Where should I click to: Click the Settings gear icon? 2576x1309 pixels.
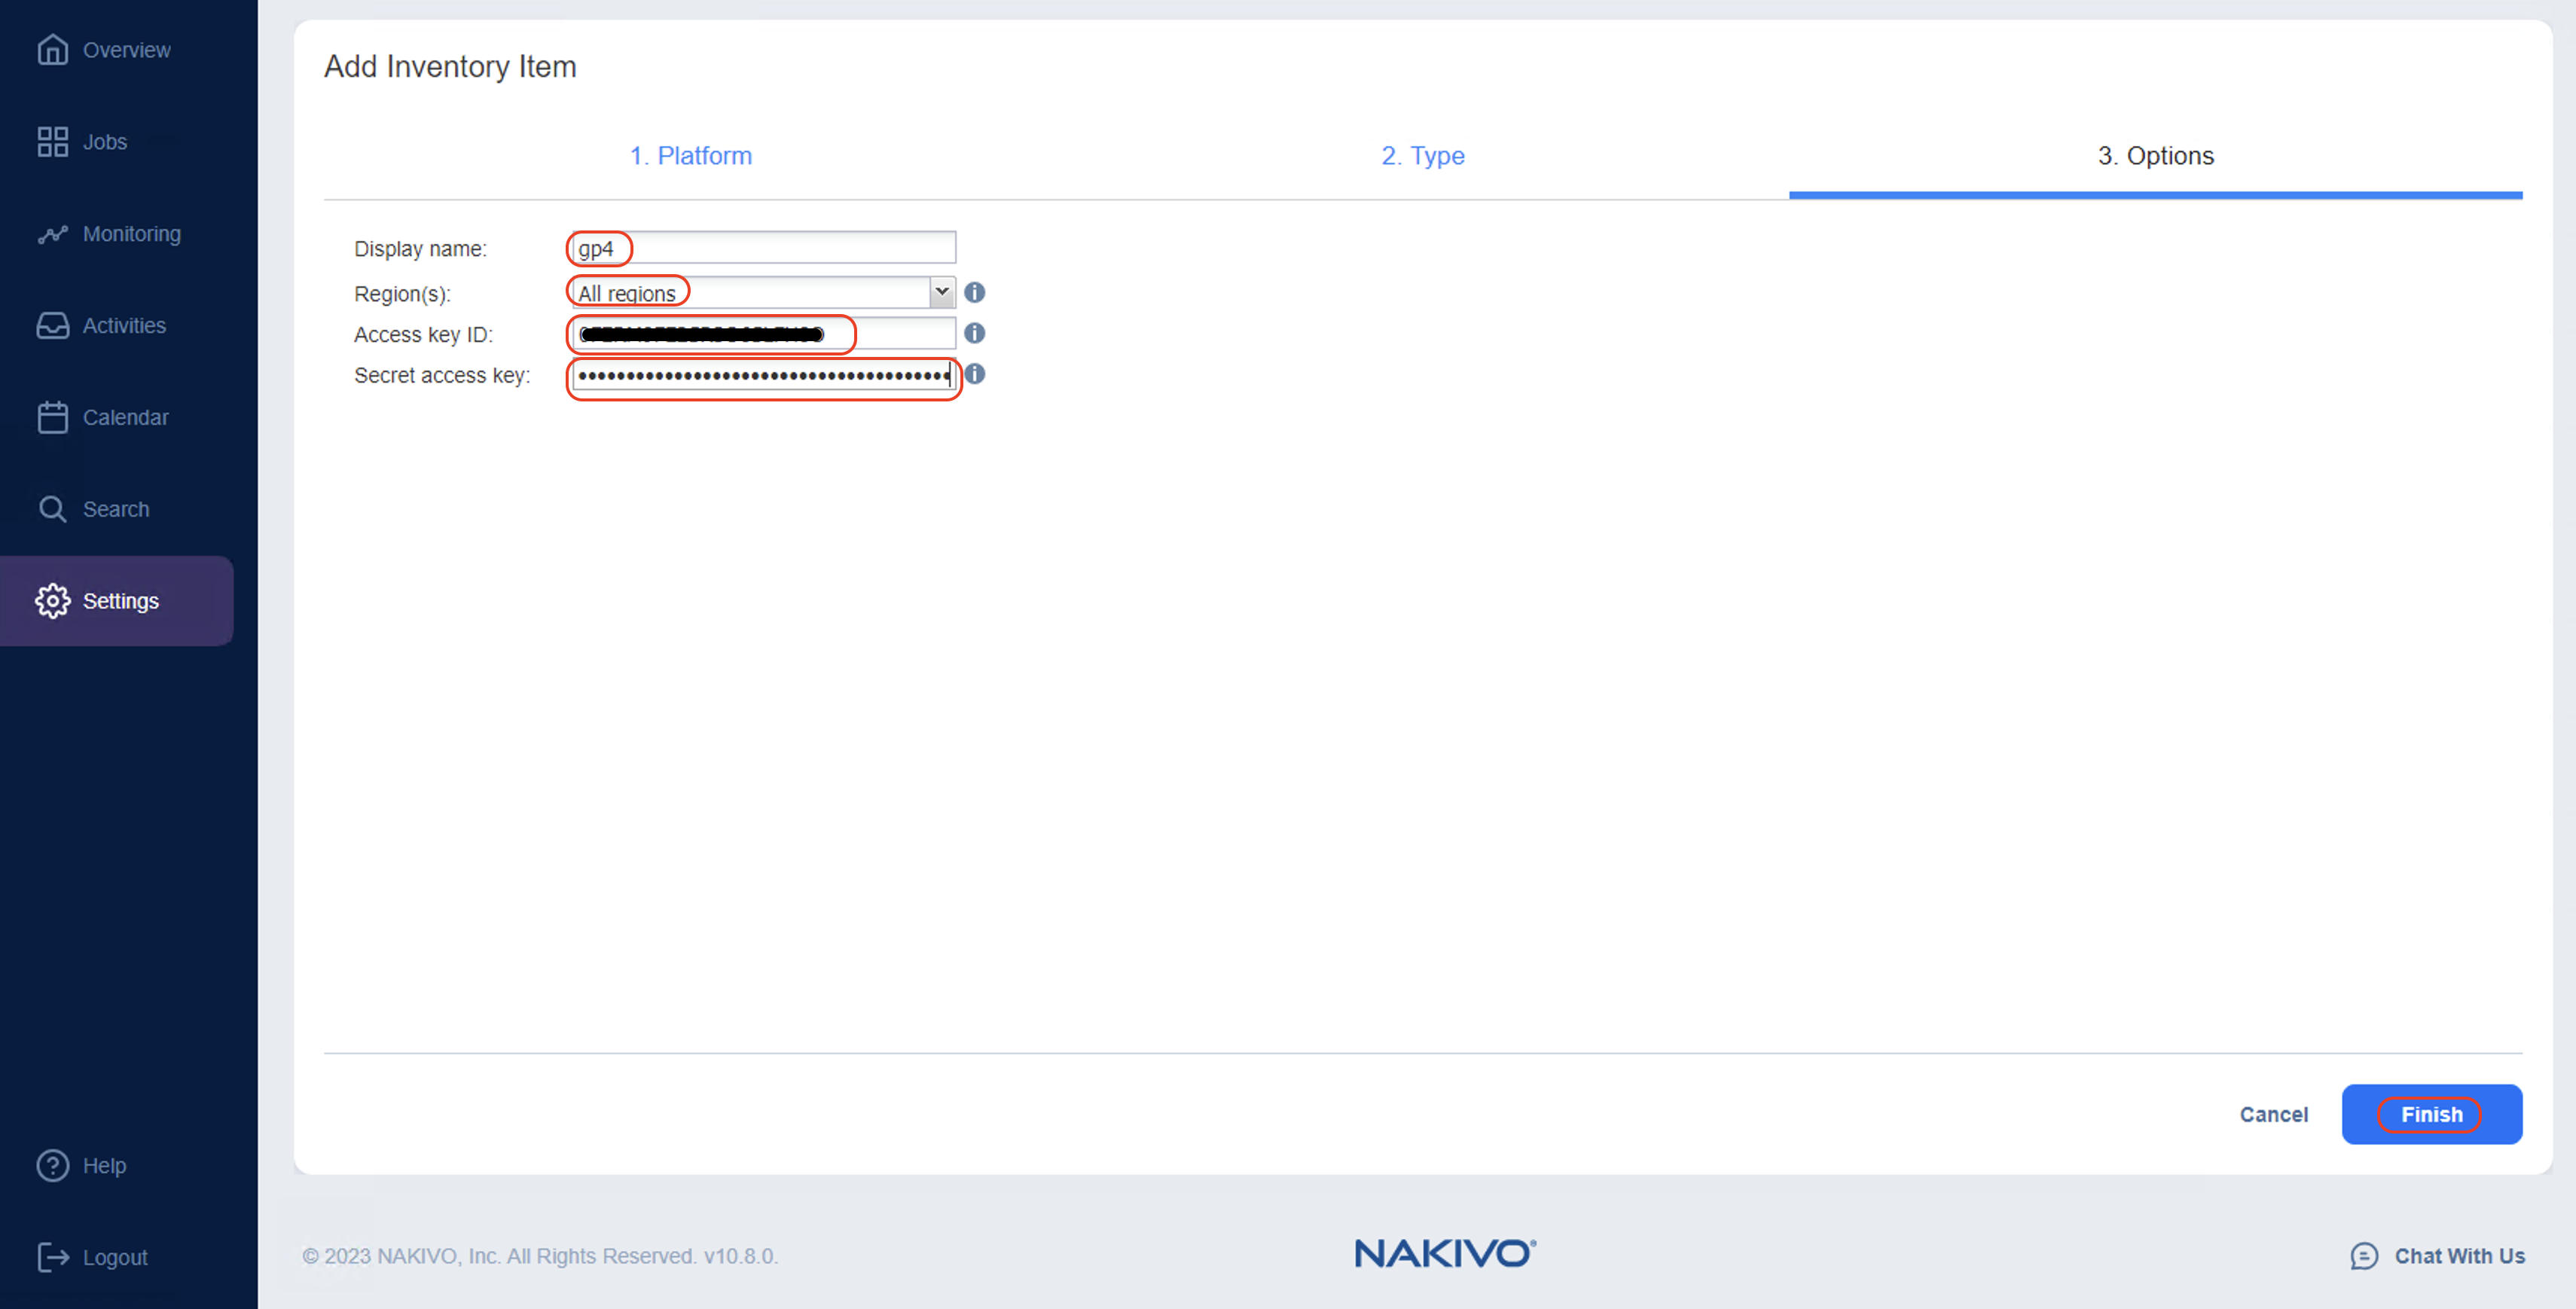(x=52, y=601)
